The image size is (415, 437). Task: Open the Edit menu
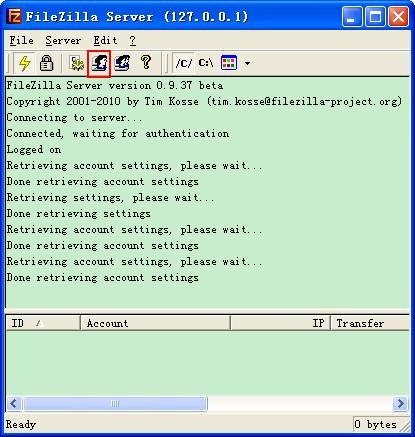pos(105,41)
